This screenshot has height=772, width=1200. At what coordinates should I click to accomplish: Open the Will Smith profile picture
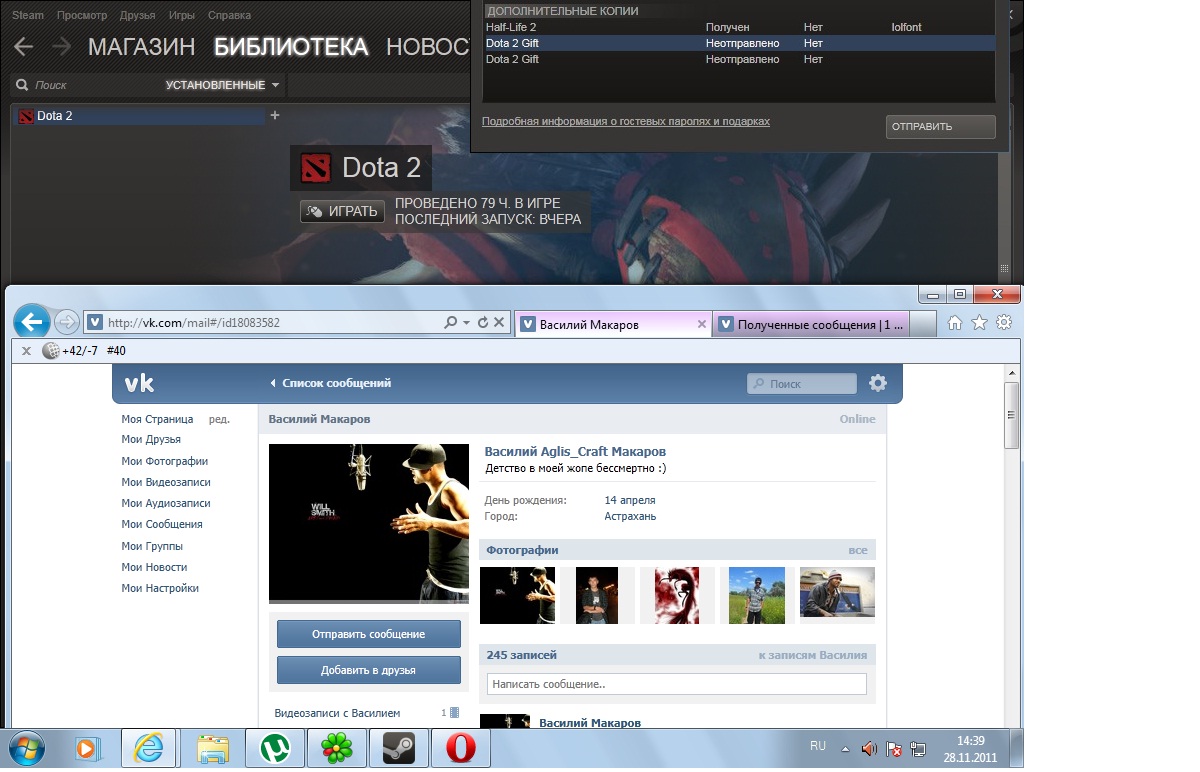[x=368, y=524]
